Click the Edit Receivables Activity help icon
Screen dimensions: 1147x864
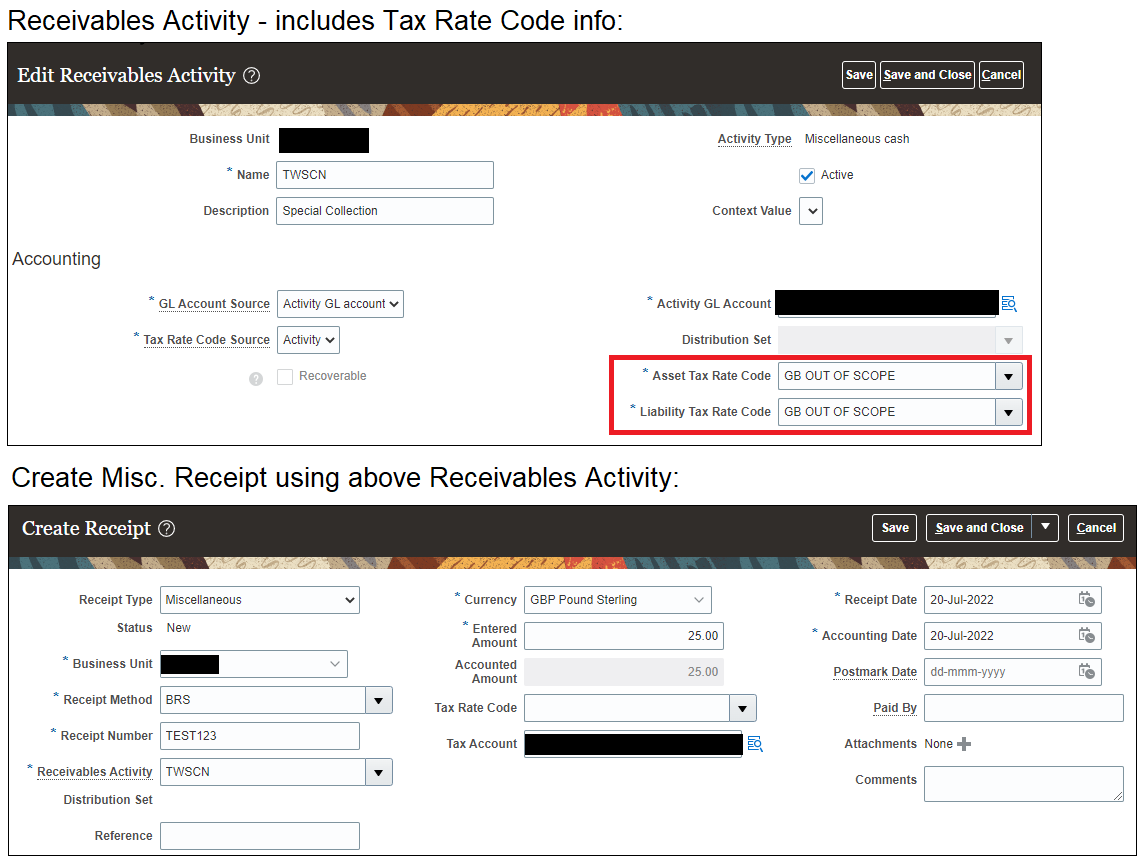pos(250,74)
